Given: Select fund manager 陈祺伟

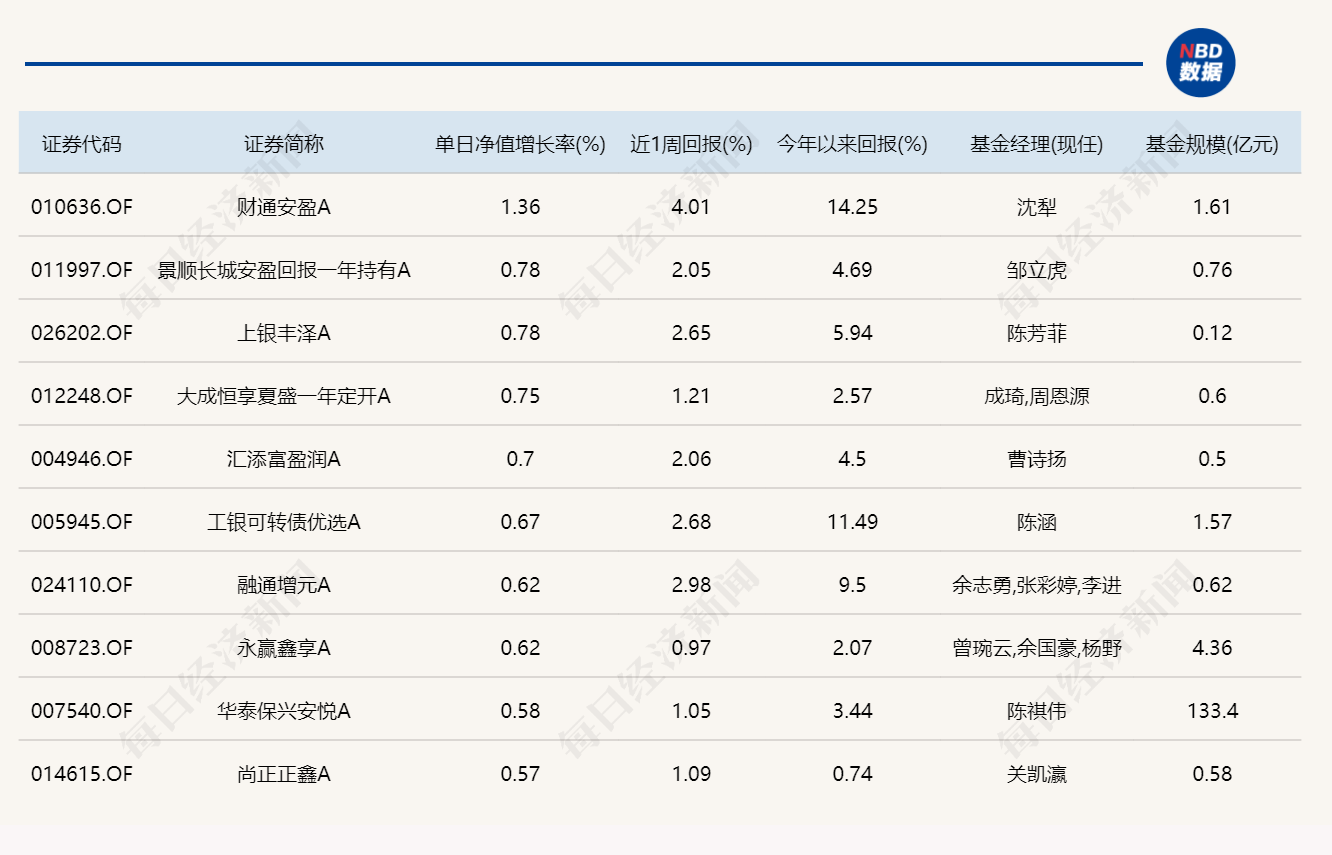Looking at the screenshot, I should 1036,711.
